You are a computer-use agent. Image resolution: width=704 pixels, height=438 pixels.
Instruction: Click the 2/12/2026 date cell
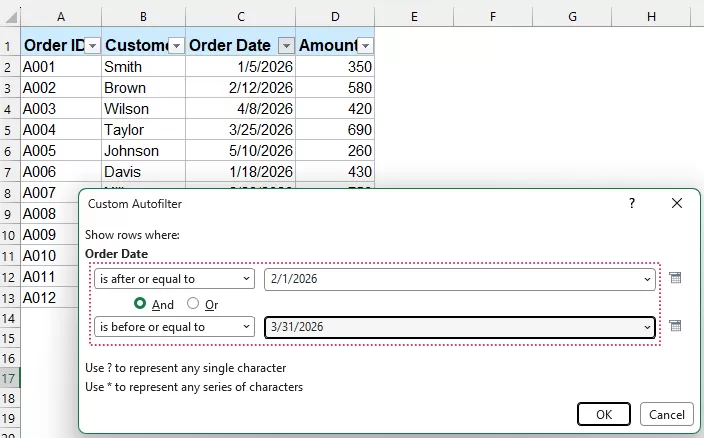click(x=241, y=88)
